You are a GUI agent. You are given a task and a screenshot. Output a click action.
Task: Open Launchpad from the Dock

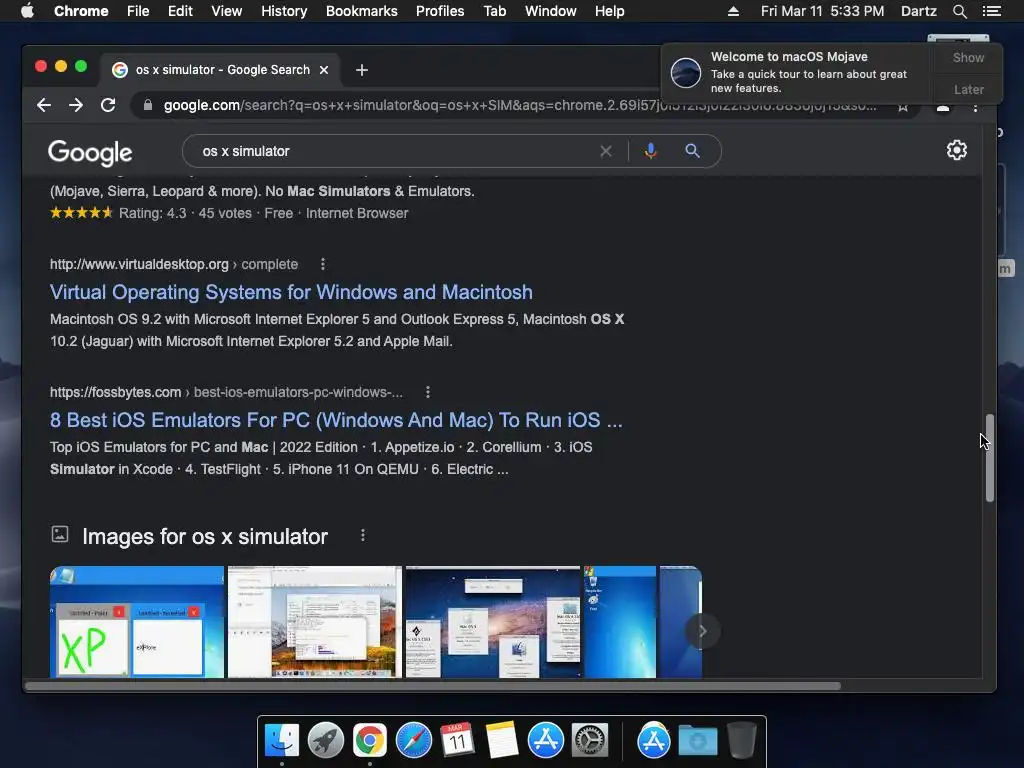click(x=326, y=741)
